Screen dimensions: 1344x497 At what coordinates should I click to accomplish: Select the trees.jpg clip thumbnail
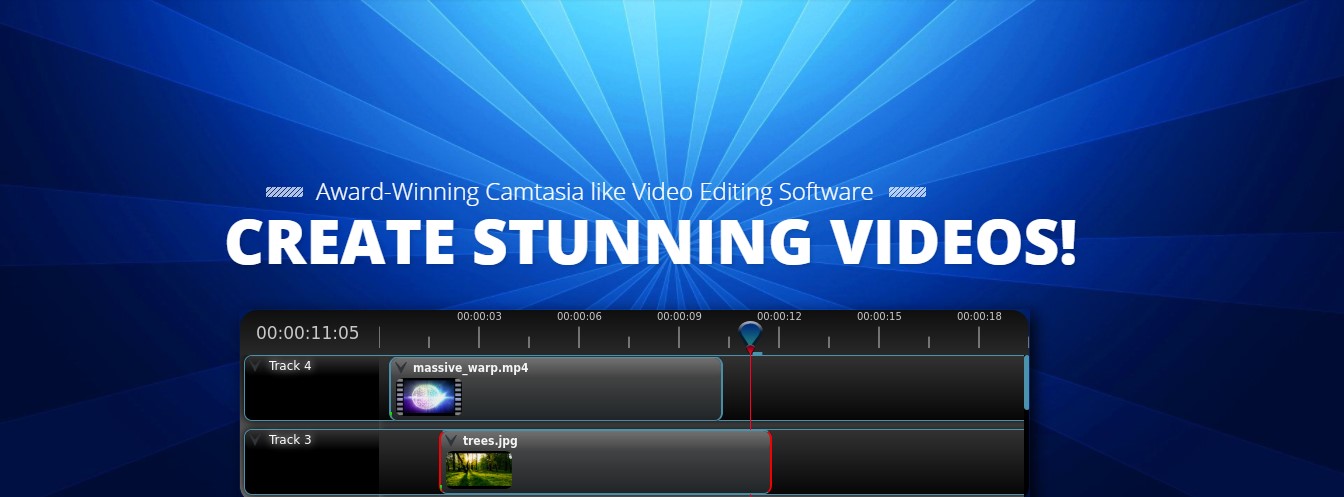(x=479, y=470)
